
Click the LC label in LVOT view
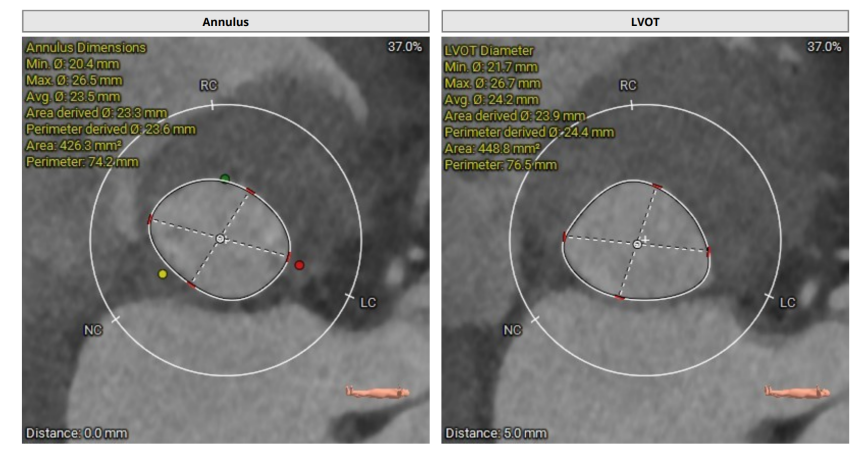(788, 302)
